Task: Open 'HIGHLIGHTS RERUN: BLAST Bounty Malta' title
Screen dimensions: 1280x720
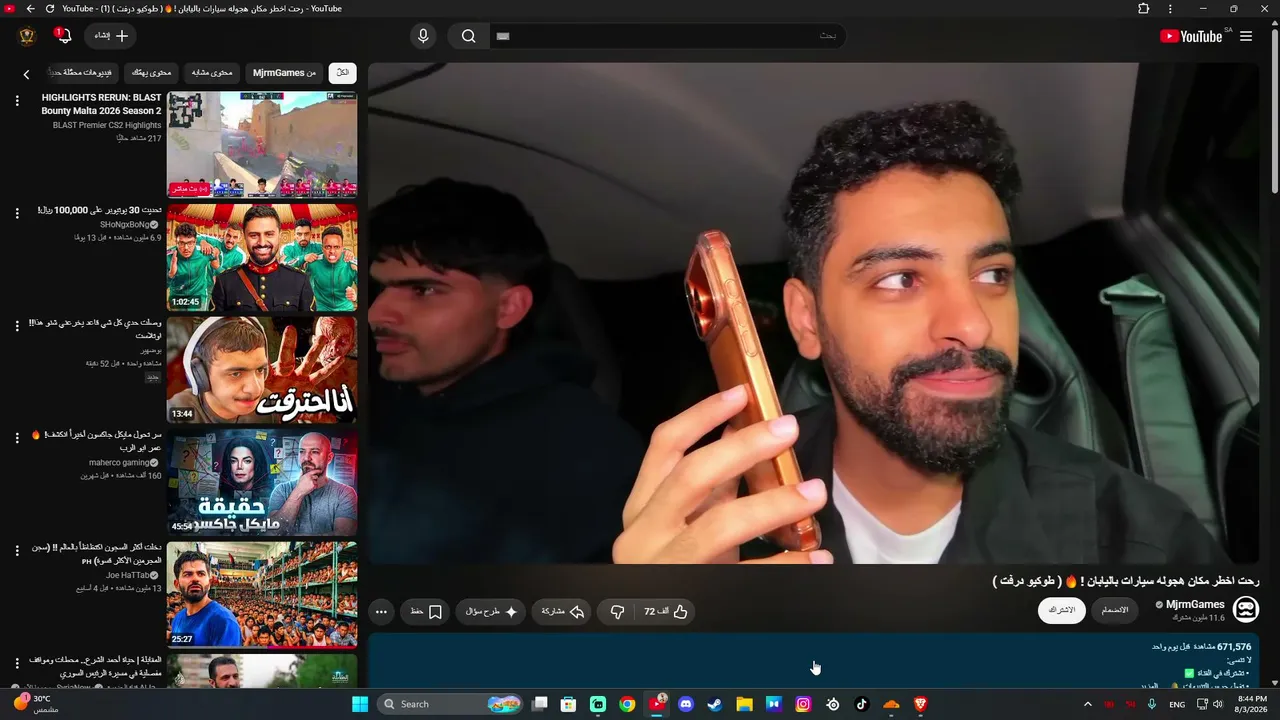Action: point(101,104)
